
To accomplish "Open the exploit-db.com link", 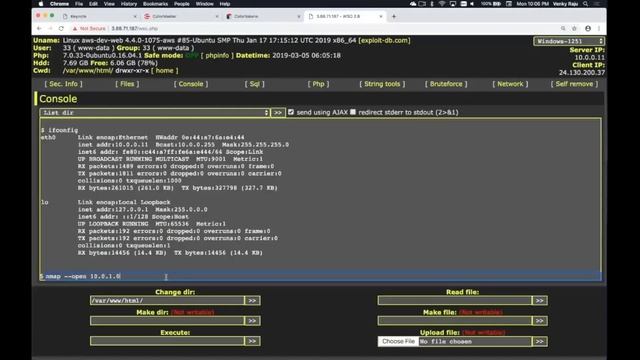I will point(384,40).
